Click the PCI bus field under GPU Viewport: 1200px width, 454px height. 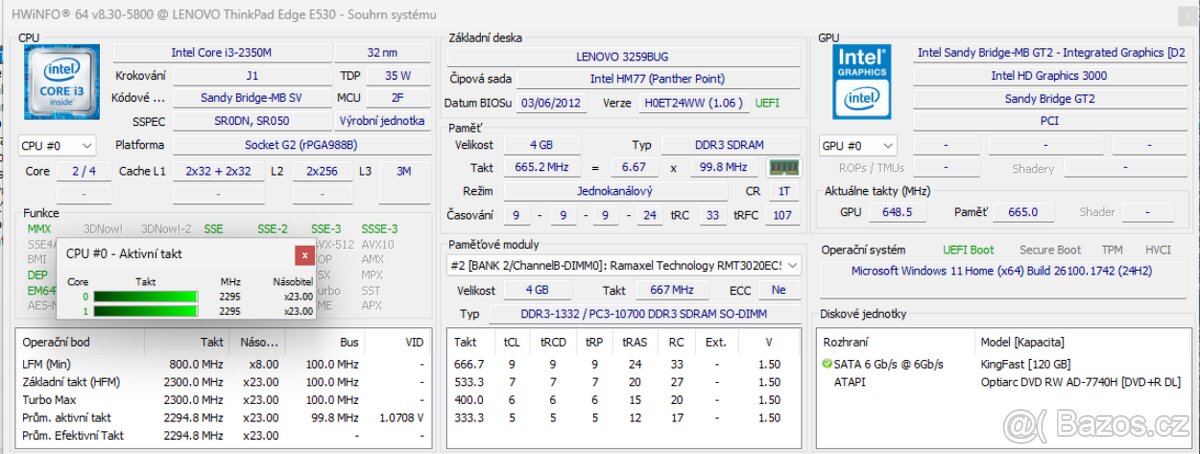(x=1049, y=121)
